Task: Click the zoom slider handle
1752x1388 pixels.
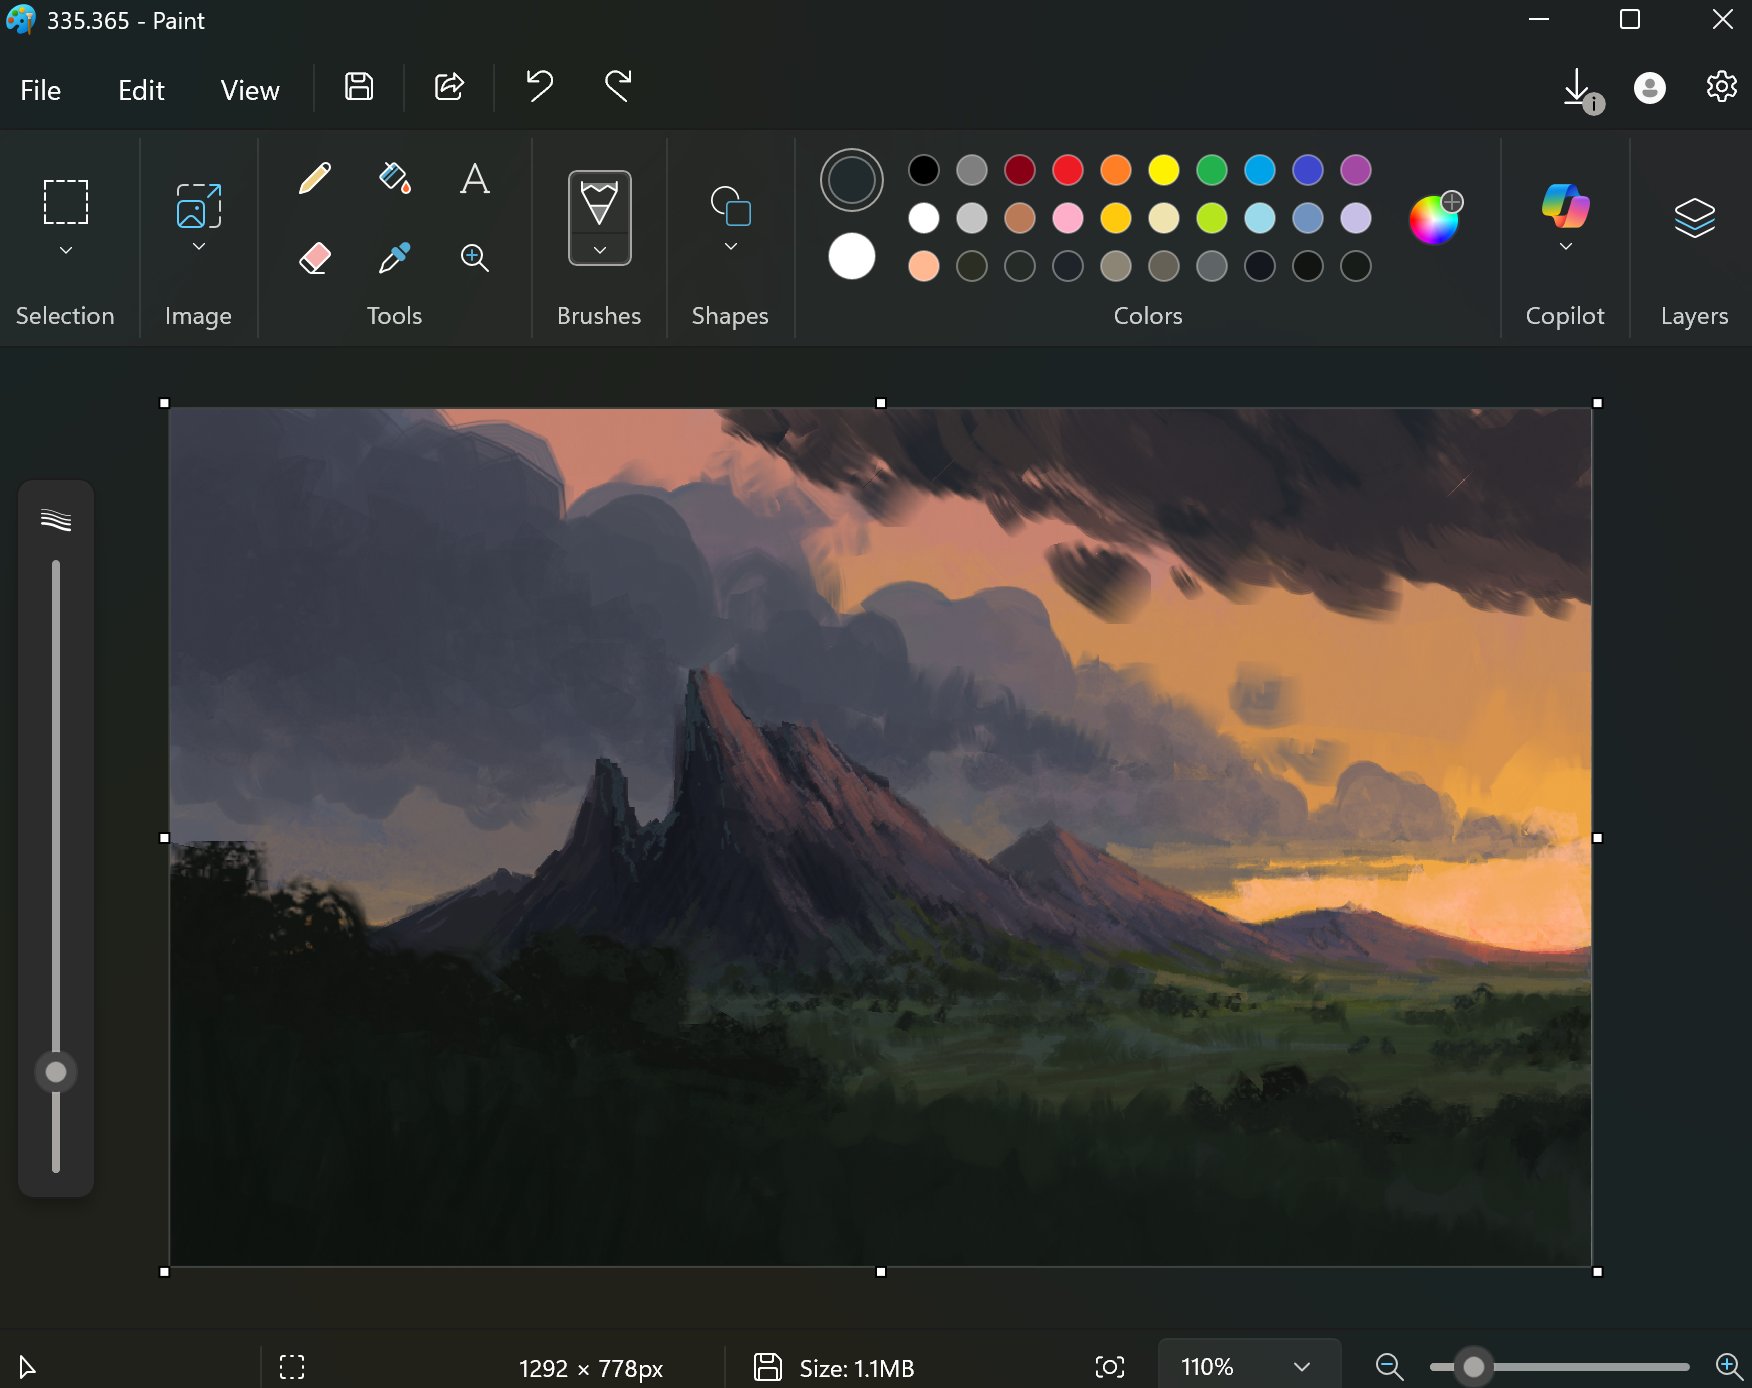Action: pos(1473,1366)
